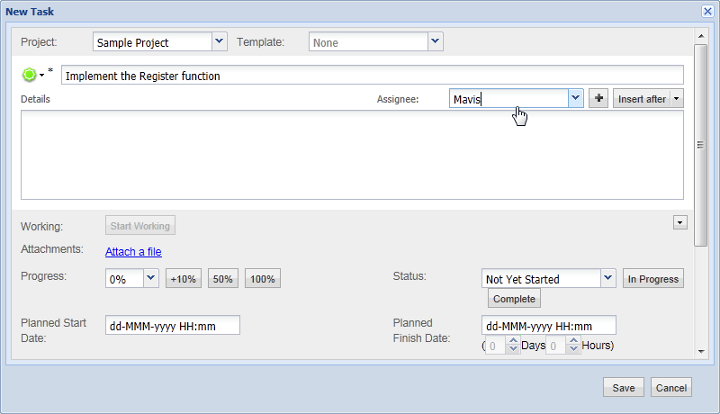Cancel the new task dialog
This screenshot has height=414, width=720.
[671, 387]
